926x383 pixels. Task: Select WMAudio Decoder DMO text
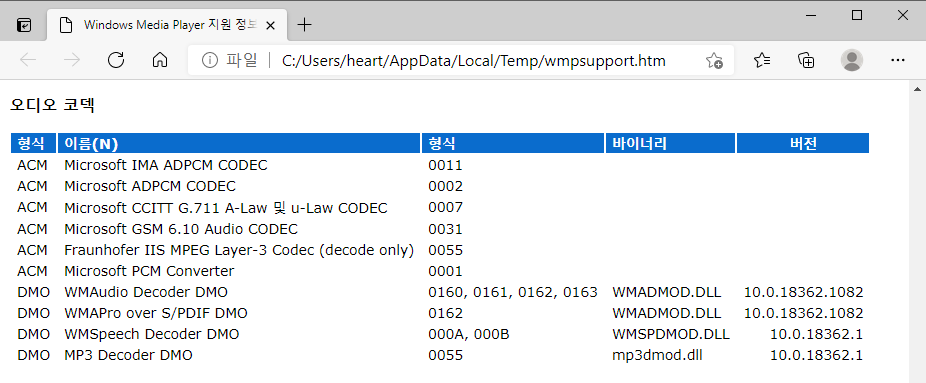coord(146,292)
